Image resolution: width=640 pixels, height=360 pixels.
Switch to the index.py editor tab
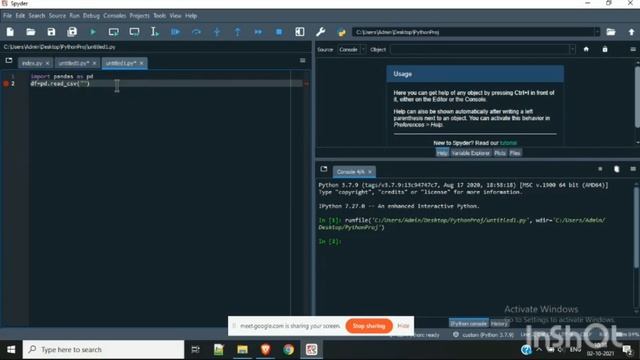coord(32,63)
